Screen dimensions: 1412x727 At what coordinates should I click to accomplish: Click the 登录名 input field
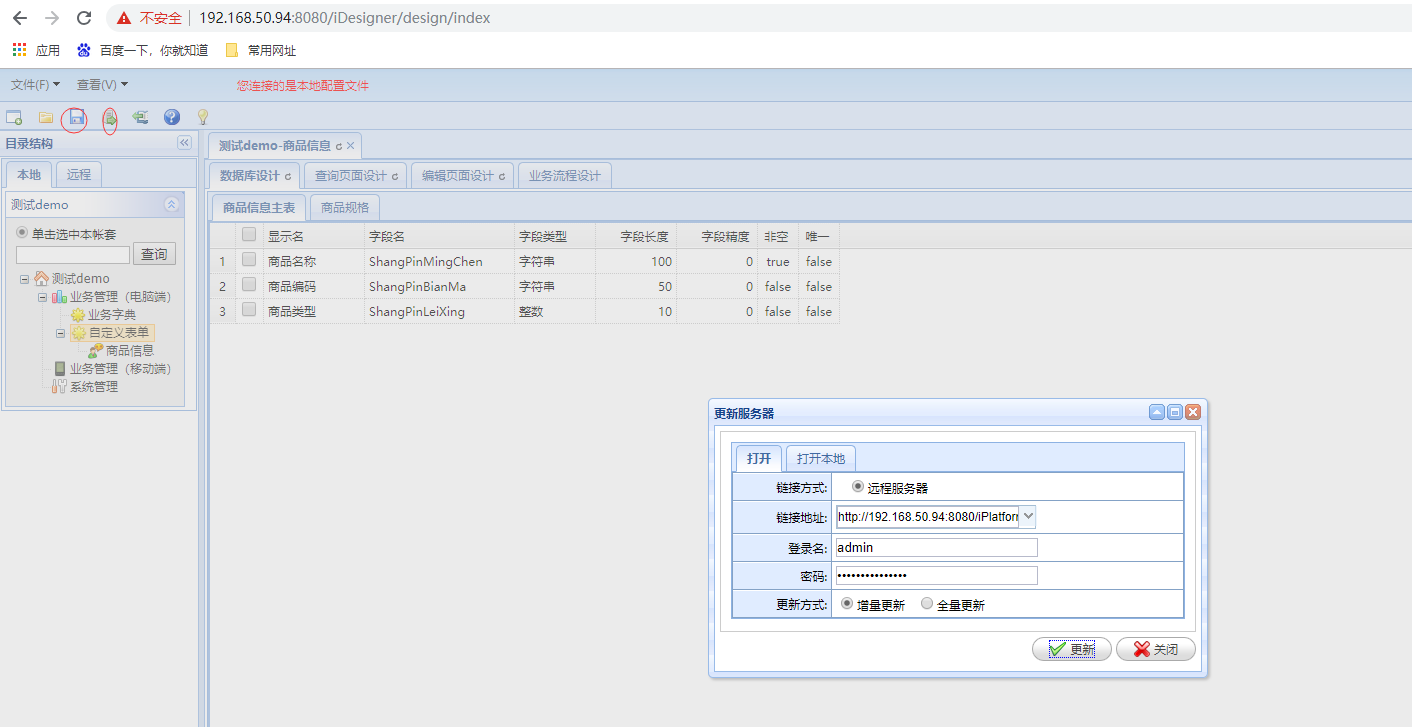tap(936, 547)
